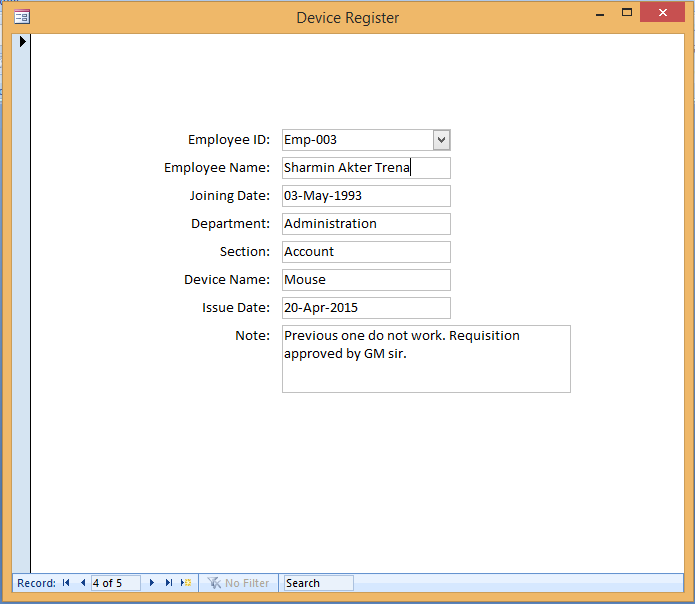The image size is (695, 604).
Task: Click the record selector arrow
Action: (x=22, y=42)
